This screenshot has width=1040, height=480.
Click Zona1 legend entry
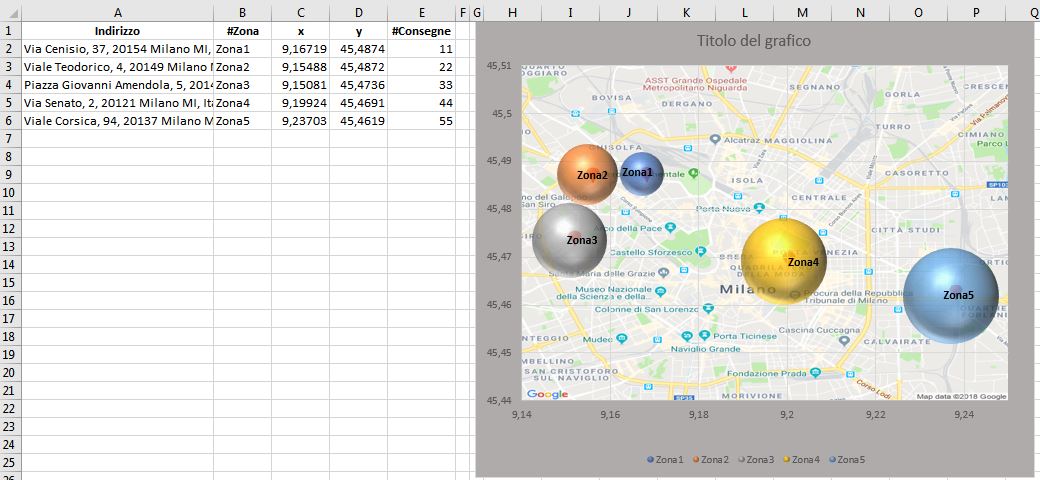(x=665, y=459)
